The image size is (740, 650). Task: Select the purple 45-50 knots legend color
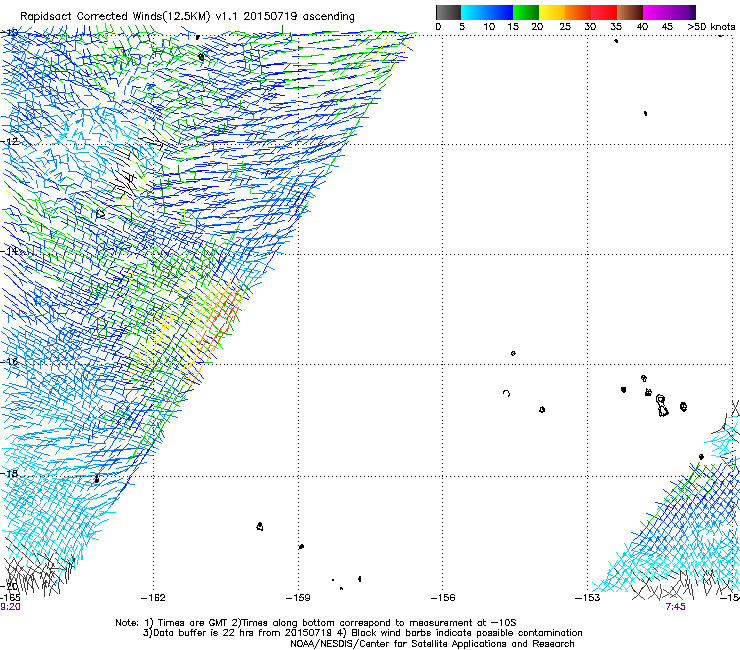pos(682,12)
